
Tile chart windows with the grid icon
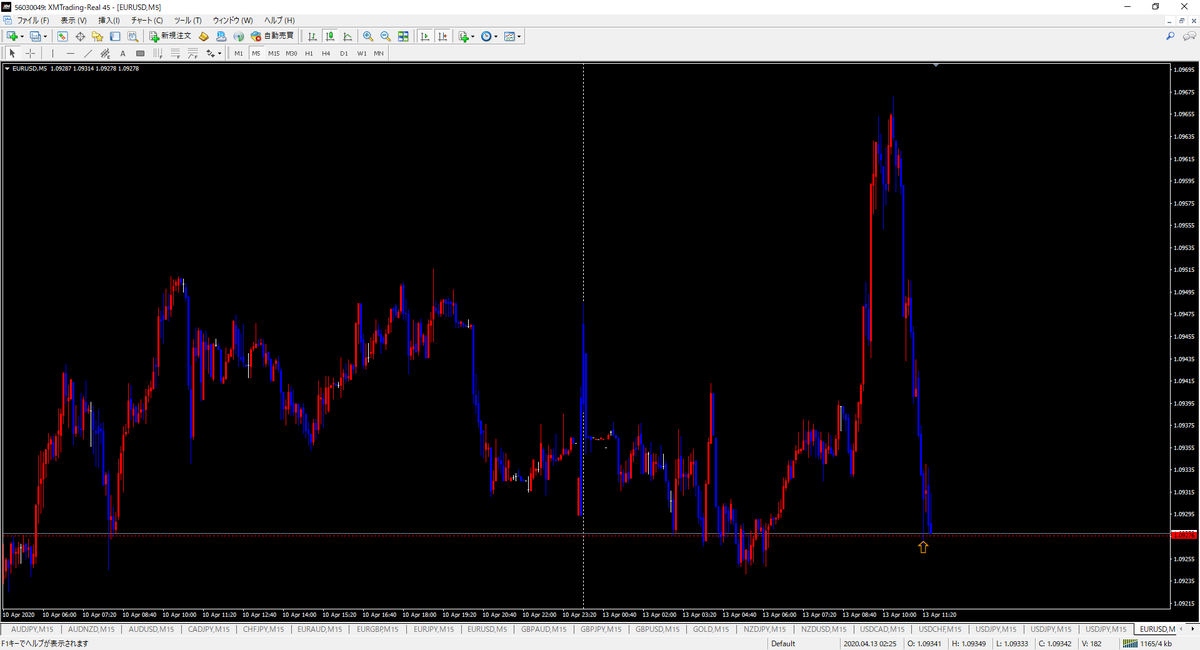coord(403,36)
